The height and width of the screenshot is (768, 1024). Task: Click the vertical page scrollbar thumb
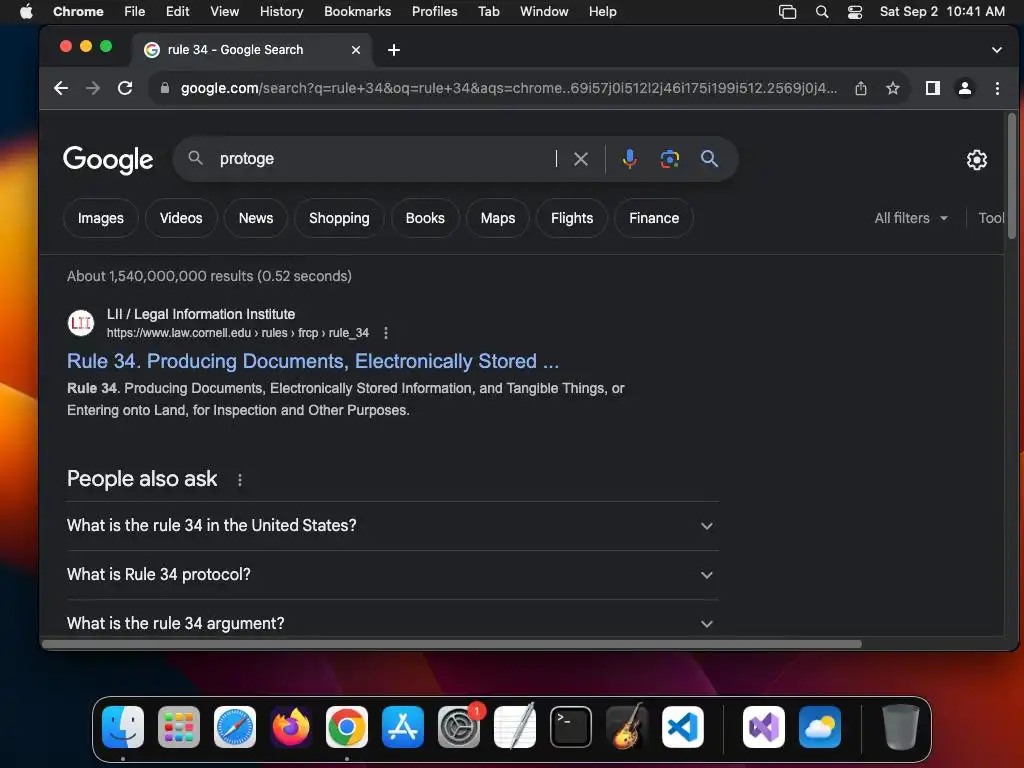pos(1012,176)
